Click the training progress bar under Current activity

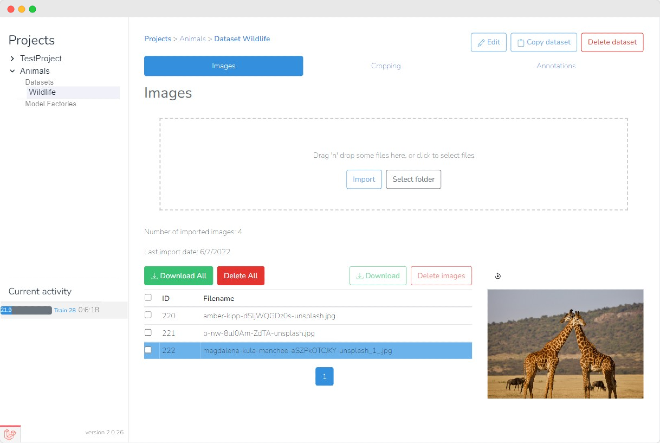tap(26, 310)
